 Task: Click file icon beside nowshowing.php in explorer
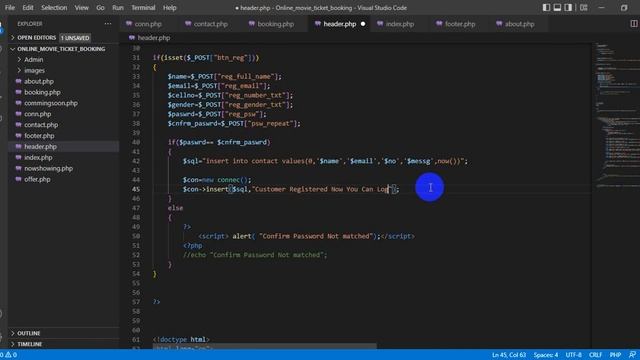coord(18,168)
